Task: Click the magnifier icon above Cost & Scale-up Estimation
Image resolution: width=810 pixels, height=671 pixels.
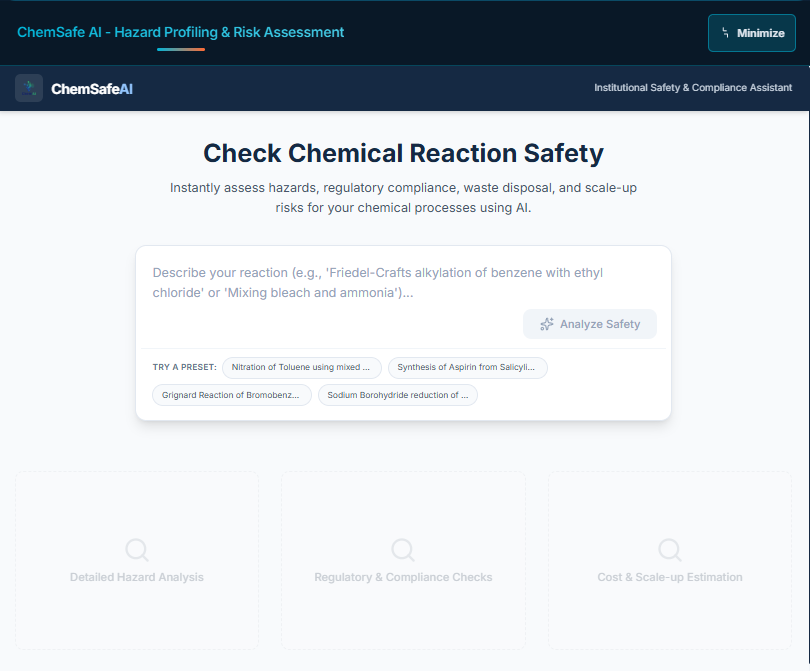Action: (669, 549)
